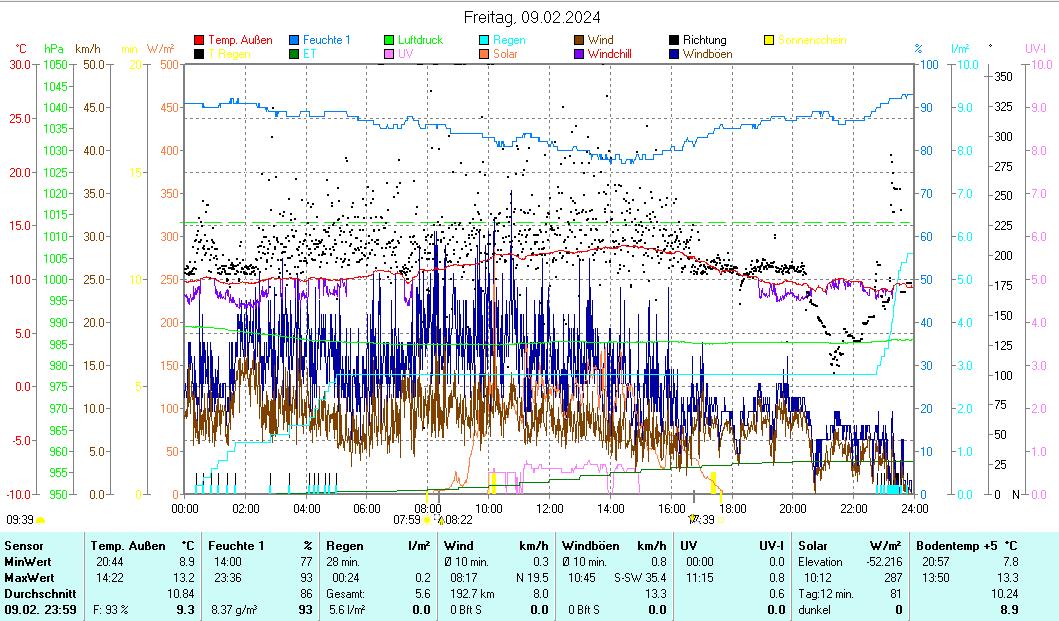The image size is (1059, 621).
Task: Click the red Temp. Außen legend swatch
Action: (200, 41)
